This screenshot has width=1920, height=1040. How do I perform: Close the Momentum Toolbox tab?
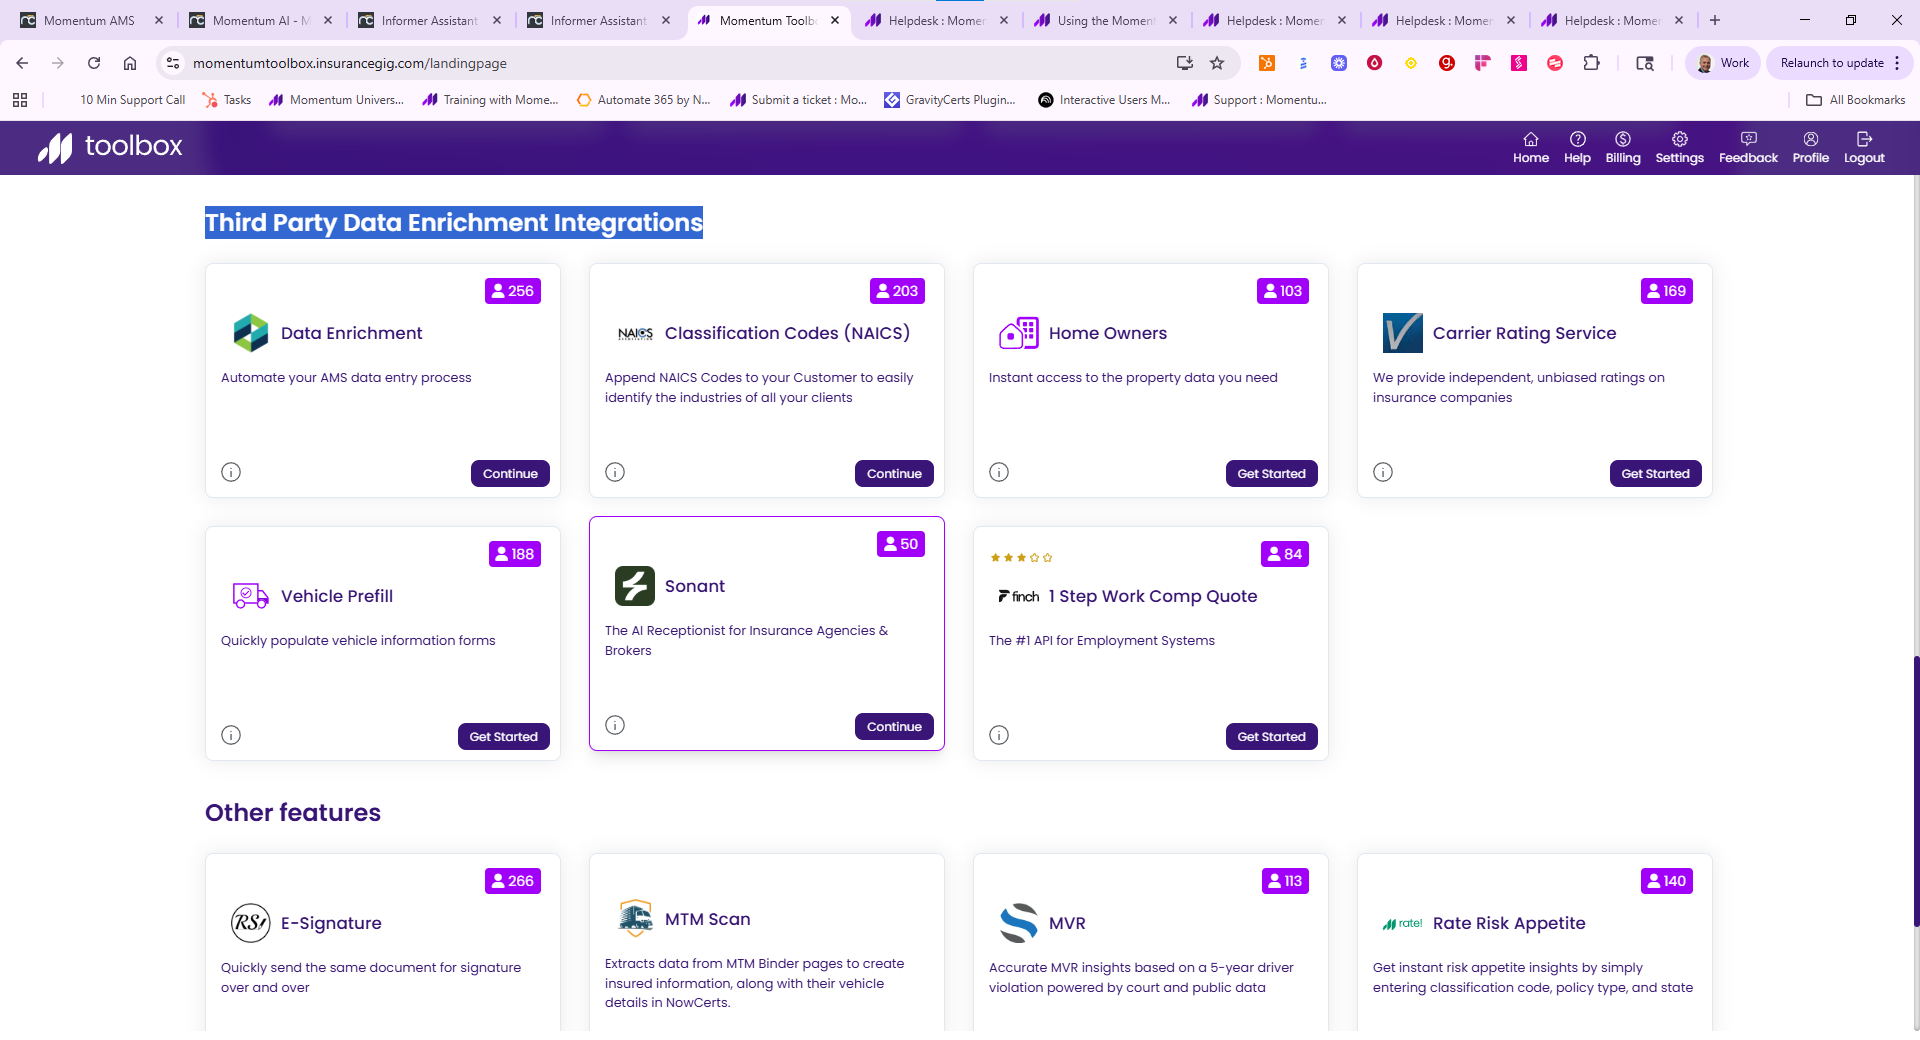click(835, 20)
